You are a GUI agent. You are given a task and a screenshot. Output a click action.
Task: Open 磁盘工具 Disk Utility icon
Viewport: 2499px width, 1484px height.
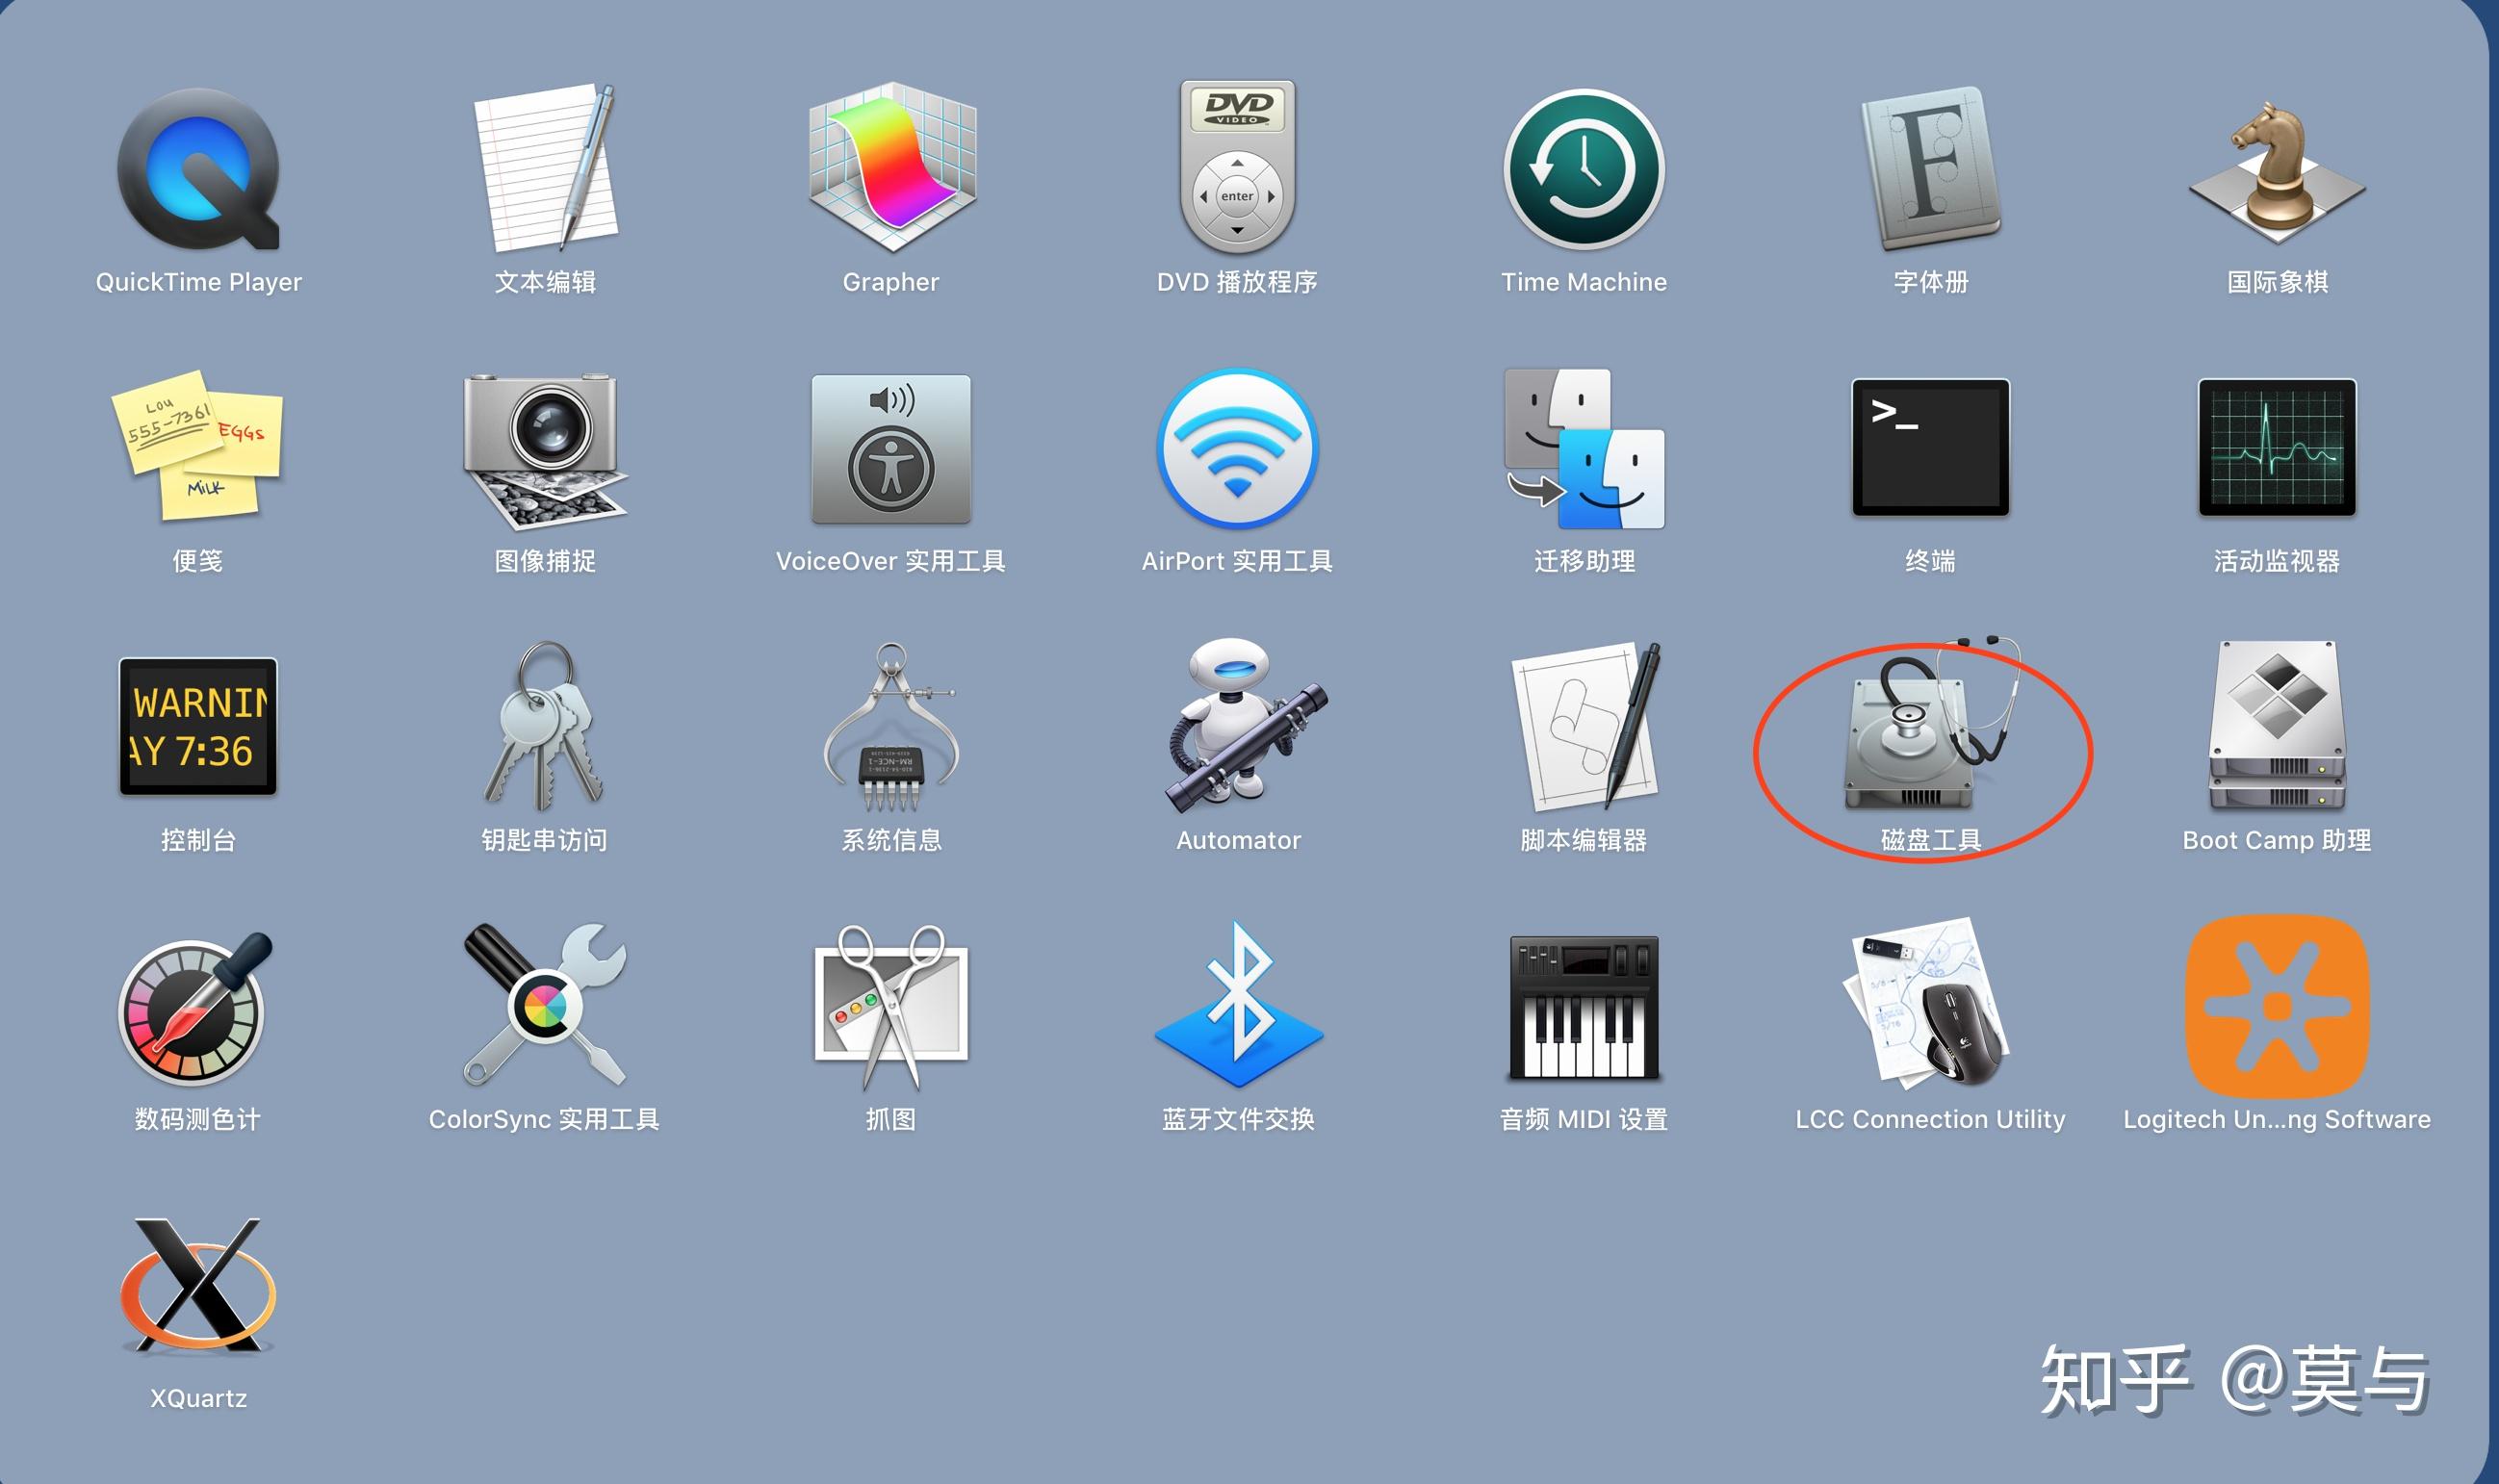pyautogui.click(x=1930, y=724)
